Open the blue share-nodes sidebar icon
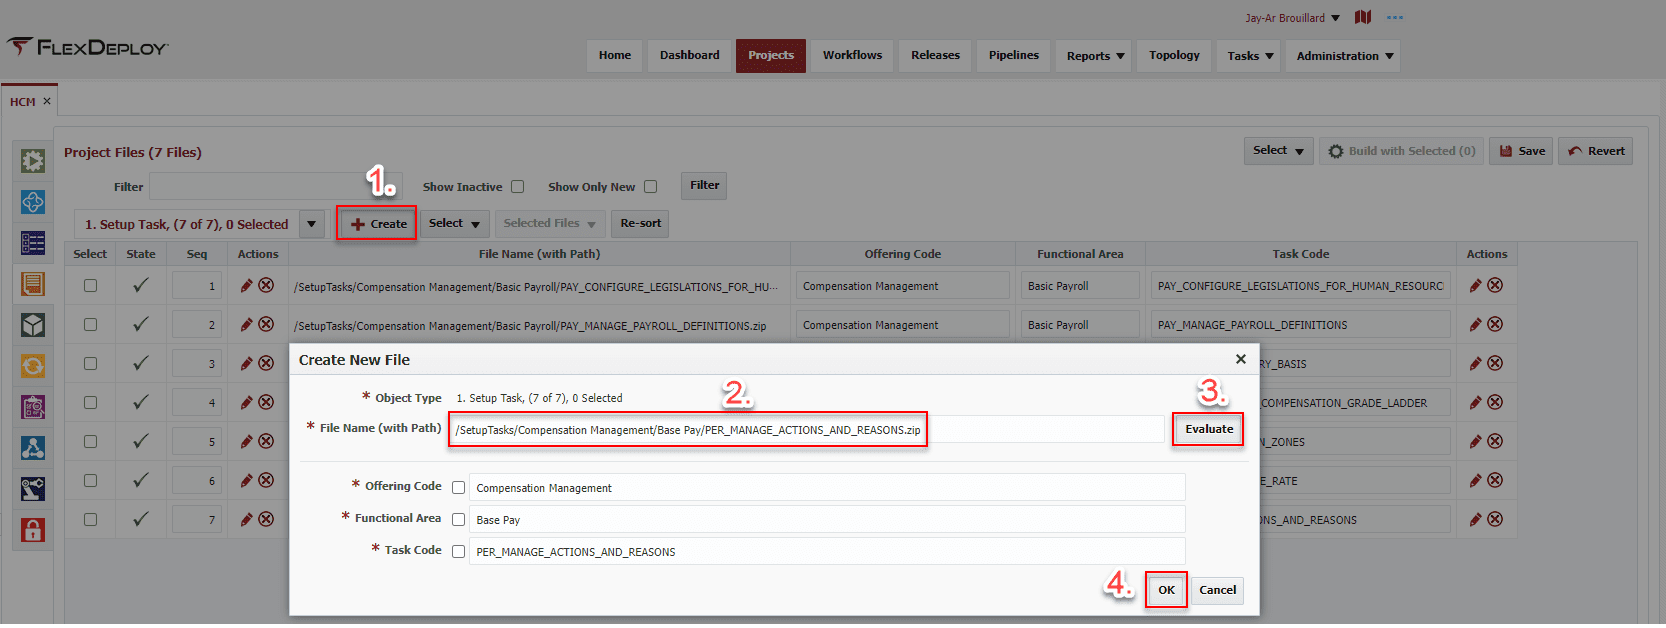 [33, 448]
